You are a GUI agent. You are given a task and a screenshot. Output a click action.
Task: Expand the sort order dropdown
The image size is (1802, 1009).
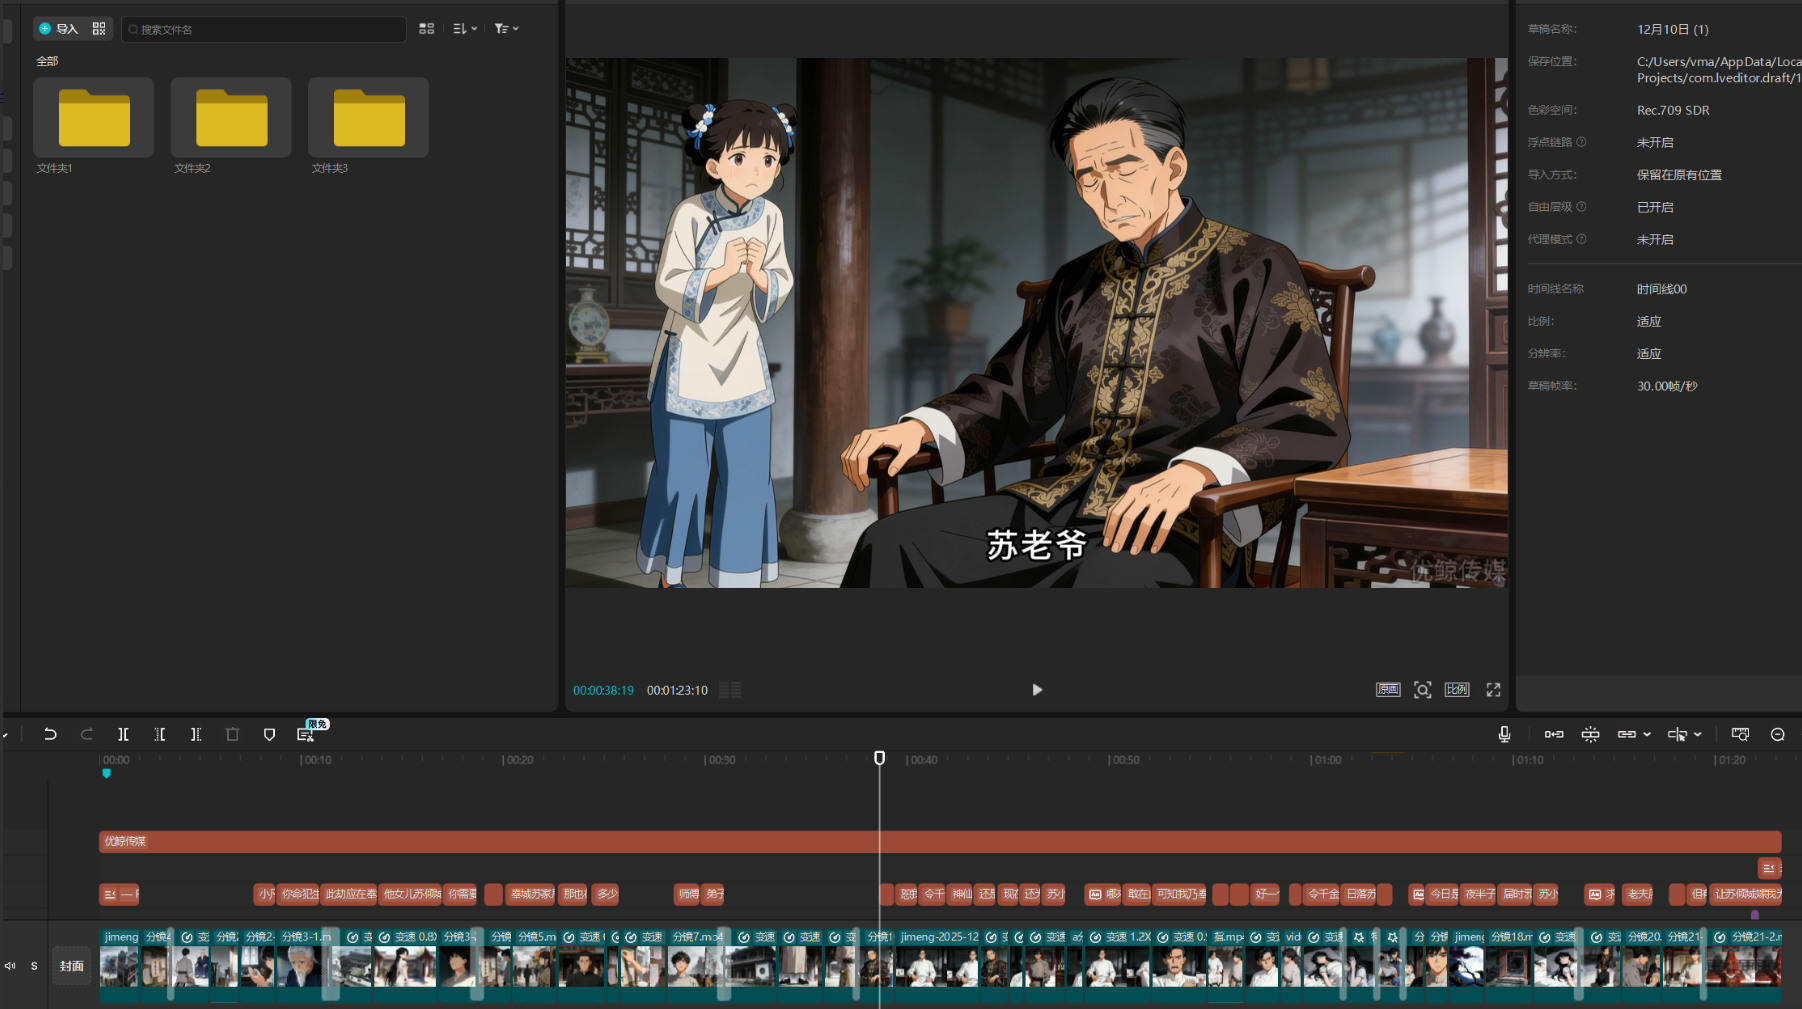[465, 29]
